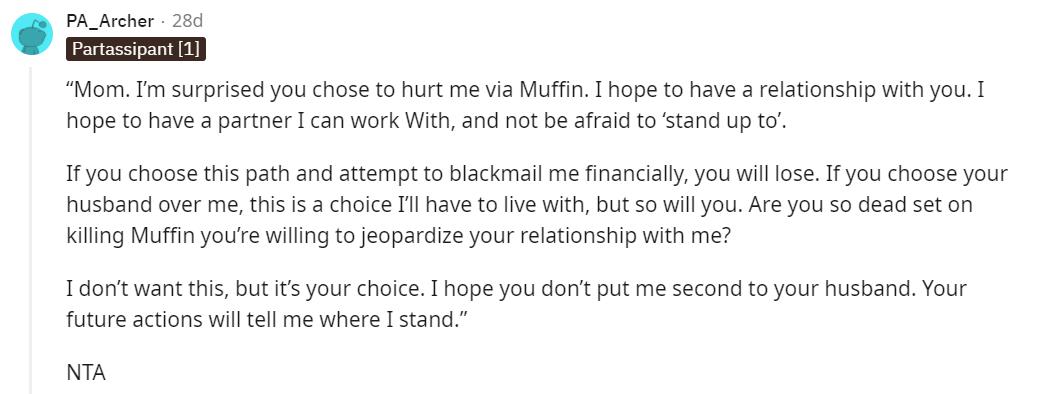Click the word "jeopardize" in second paragraph
This screenshot has width=1039, height=394.
coord(412,237)
